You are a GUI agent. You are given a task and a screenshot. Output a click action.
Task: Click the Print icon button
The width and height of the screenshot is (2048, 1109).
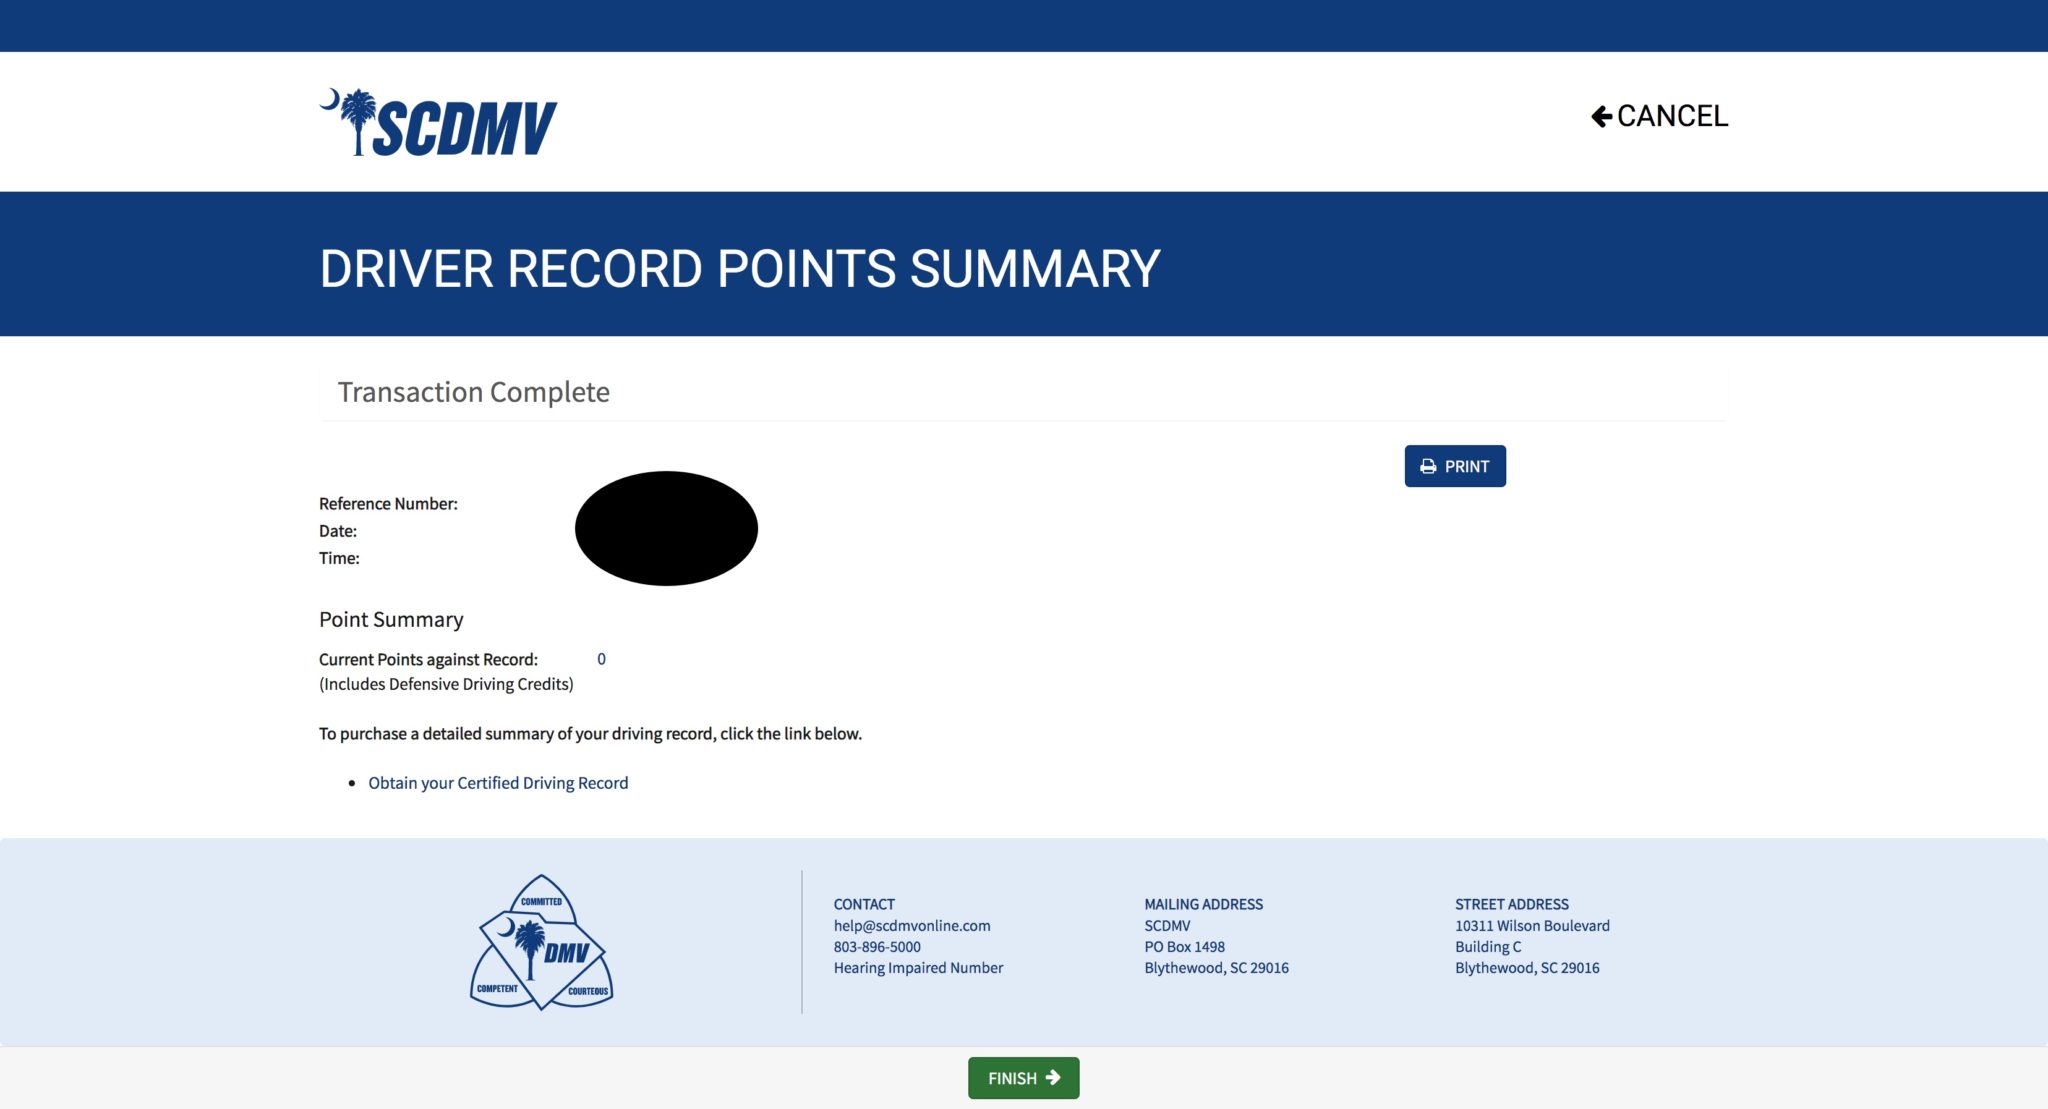(1428, 466)
